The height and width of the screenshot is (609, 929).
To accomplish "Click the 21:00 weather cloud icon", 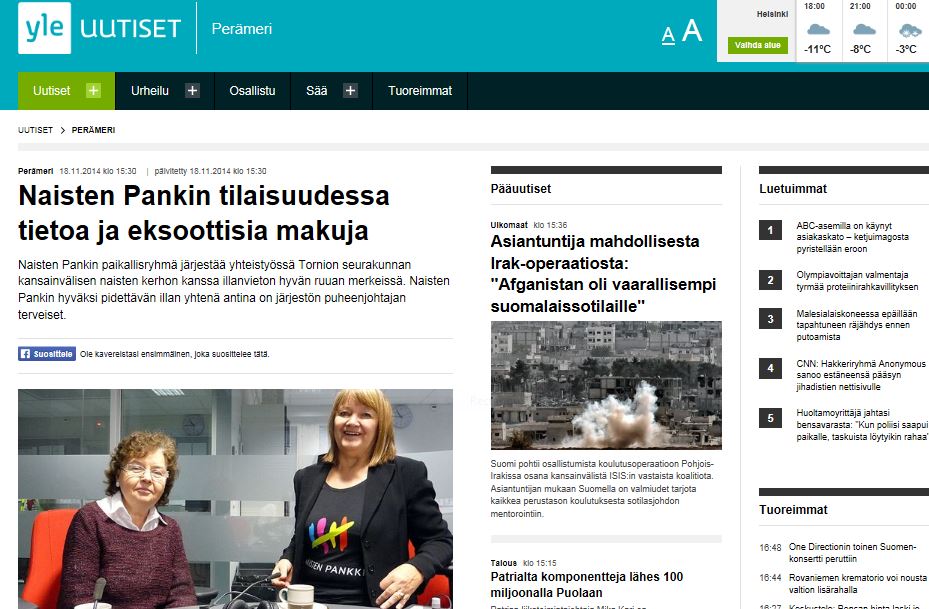I will pyautogui.click(x=863, y=29).
